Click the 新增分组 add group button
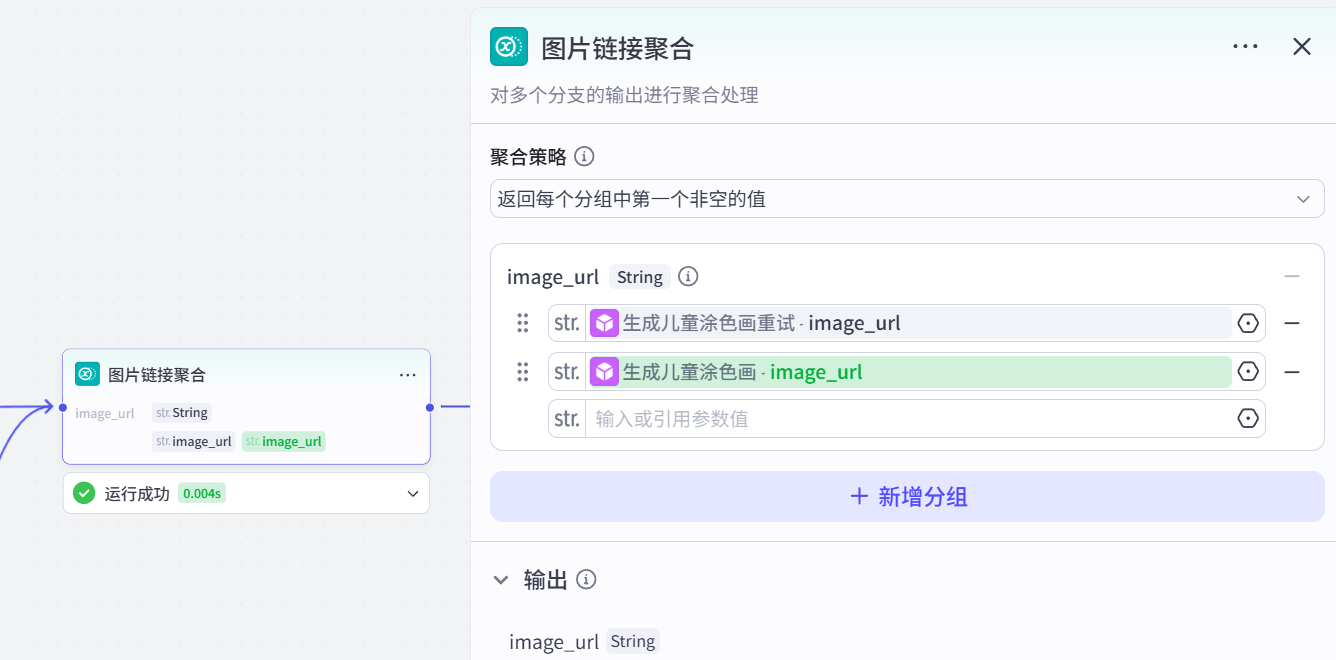The height and width of the screenshot is (660, 1336). click(907, 496)
